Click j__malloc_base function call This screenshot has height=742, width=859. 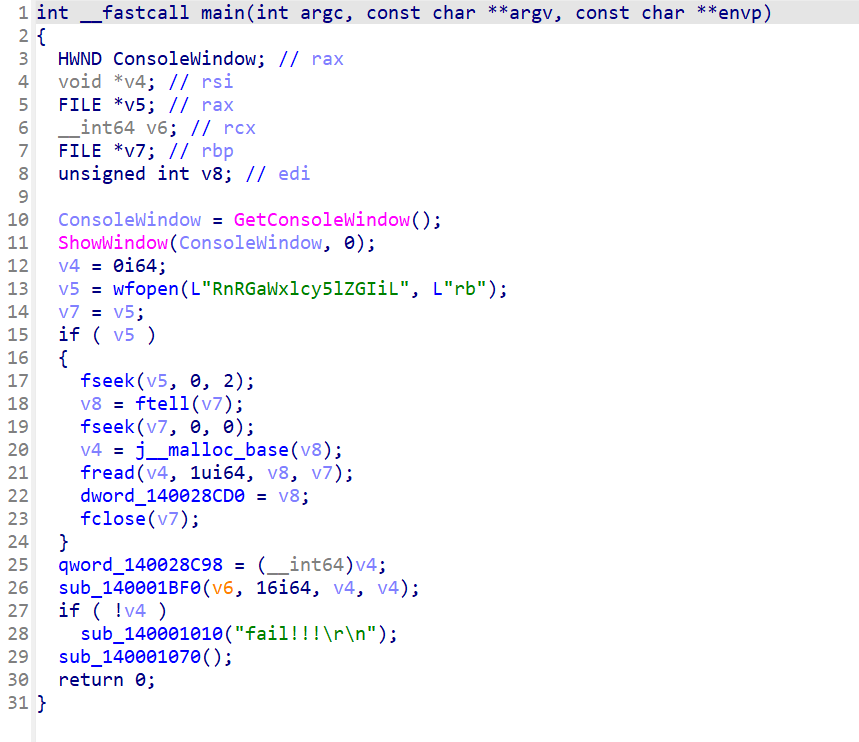coord(212,450)
